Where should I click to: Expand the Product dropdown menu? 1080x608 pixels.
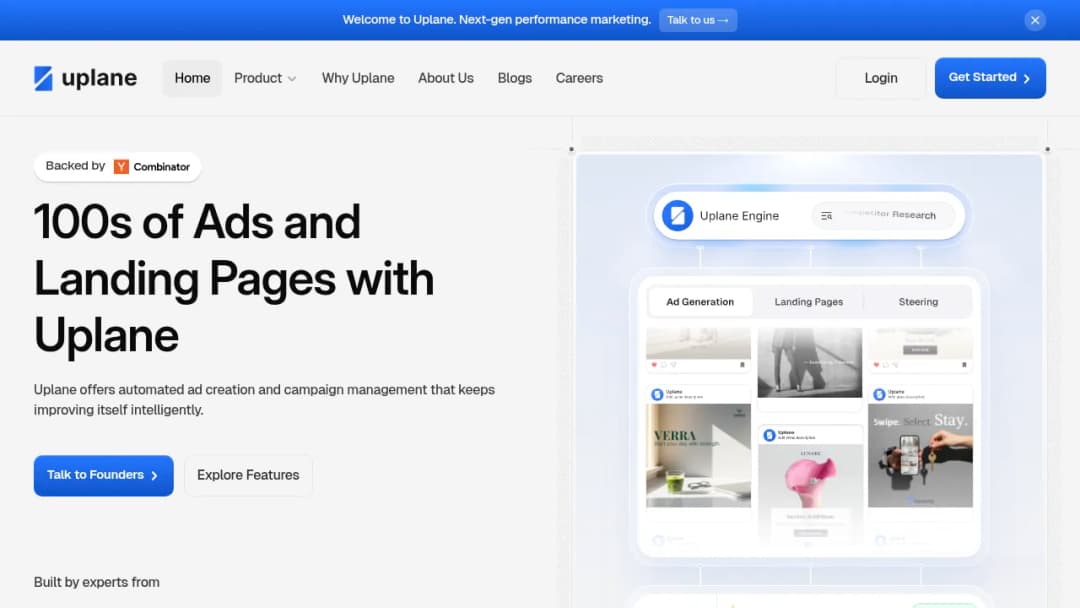click(265, 78)
